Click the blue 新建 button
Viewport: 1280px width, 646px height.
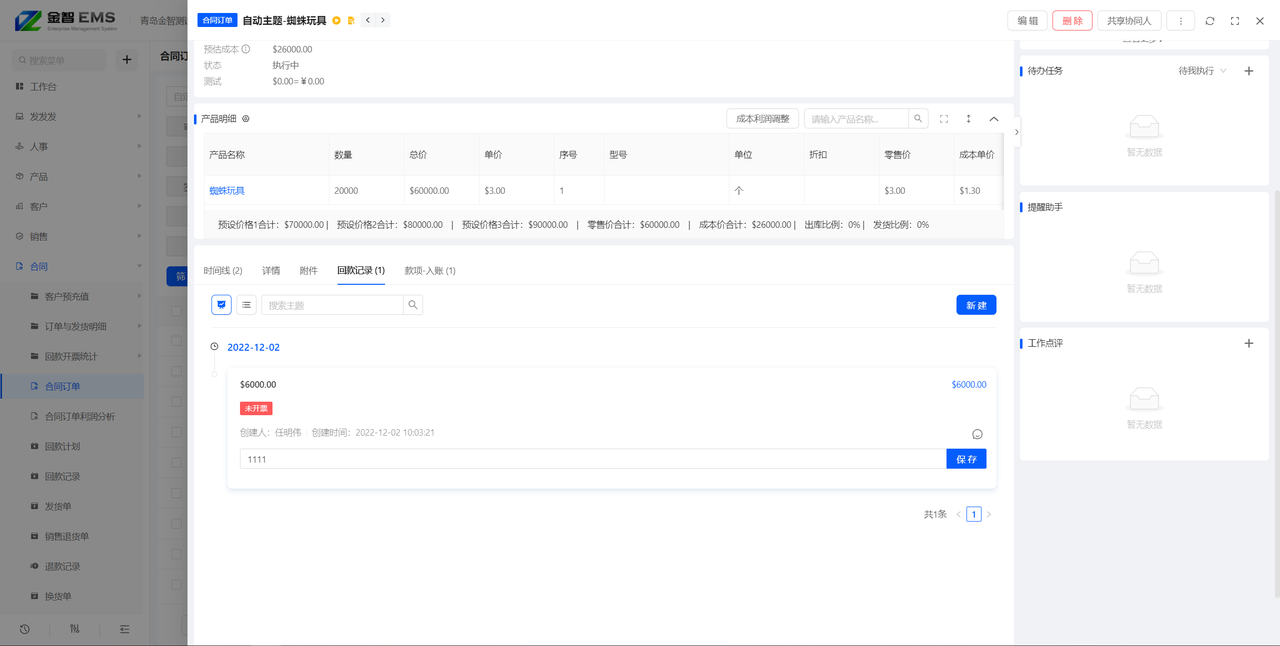[976, 305]
